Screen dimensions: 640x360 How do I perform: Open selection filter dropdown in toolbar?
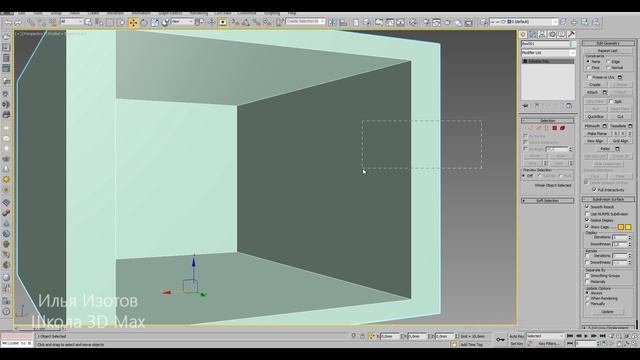click(x=71, y=21)
